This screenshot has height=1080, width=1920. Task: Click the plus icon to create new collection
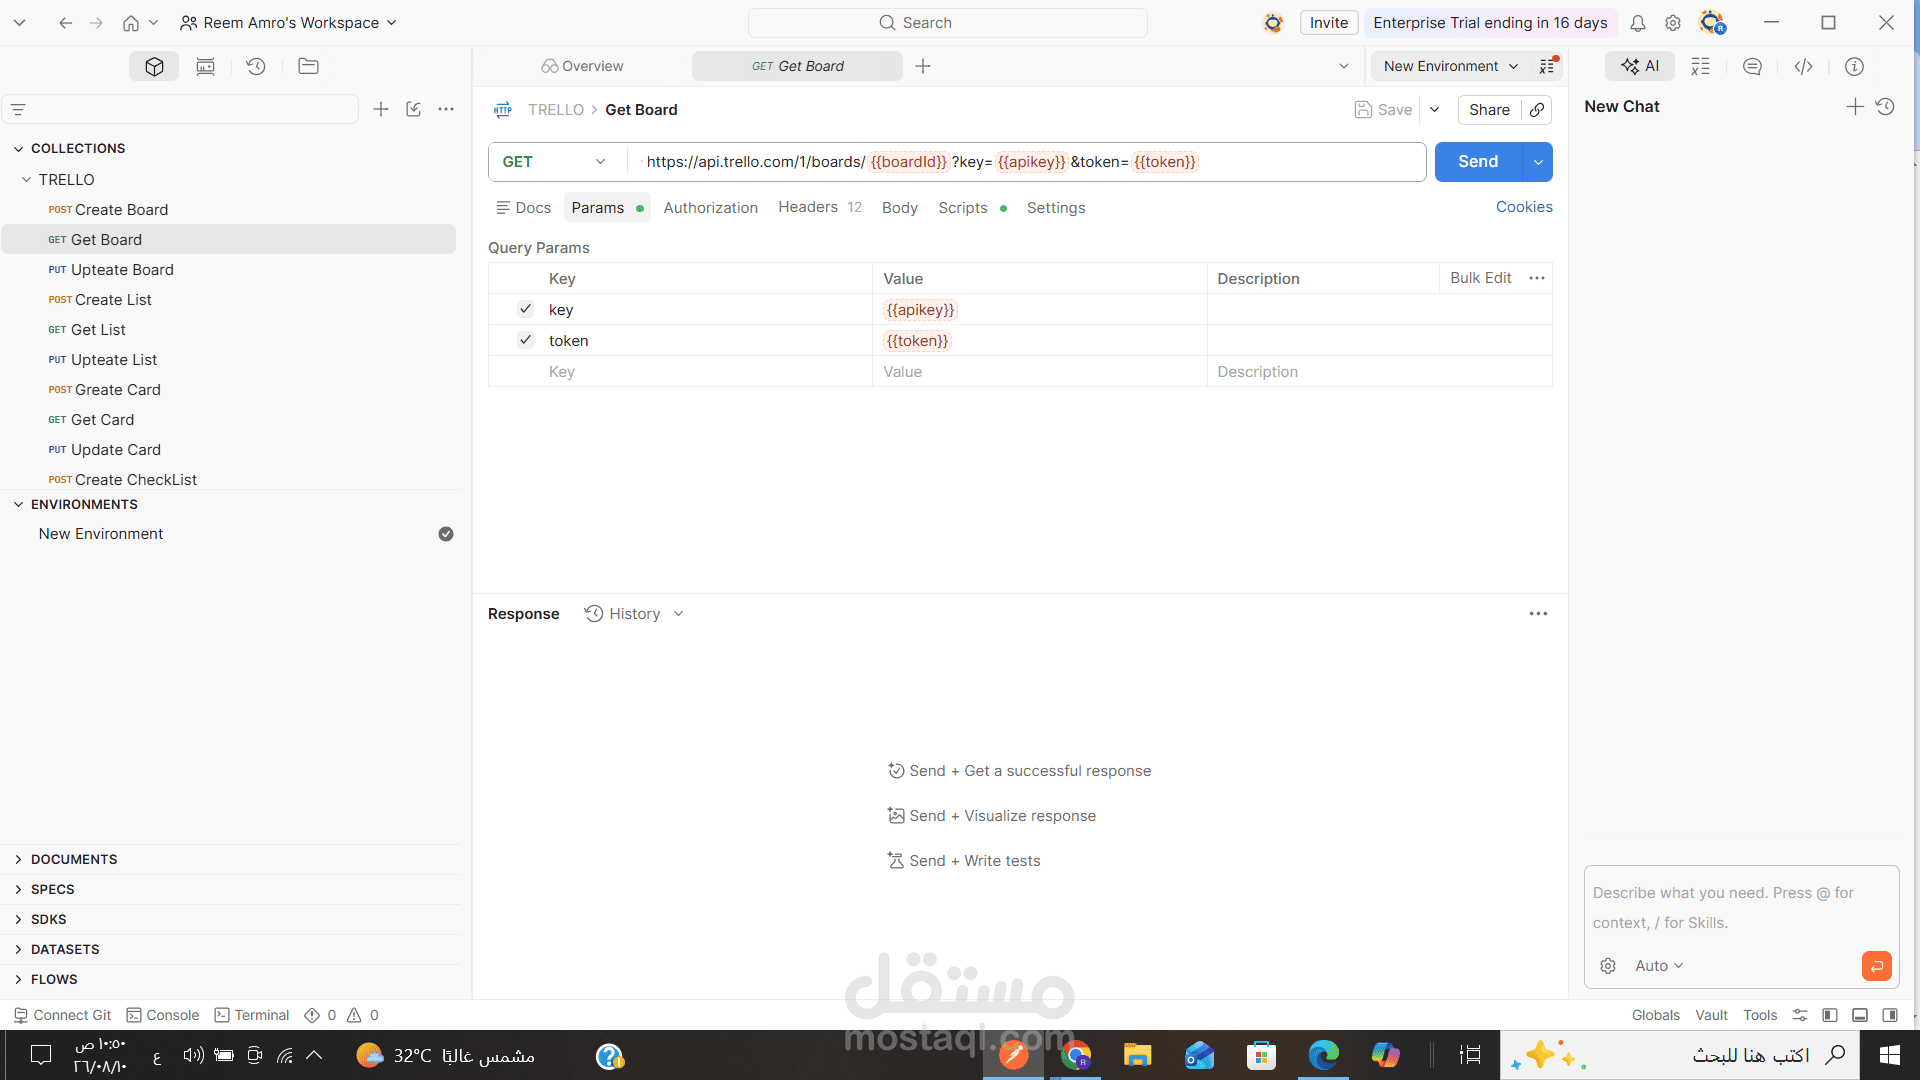[381, 109]
